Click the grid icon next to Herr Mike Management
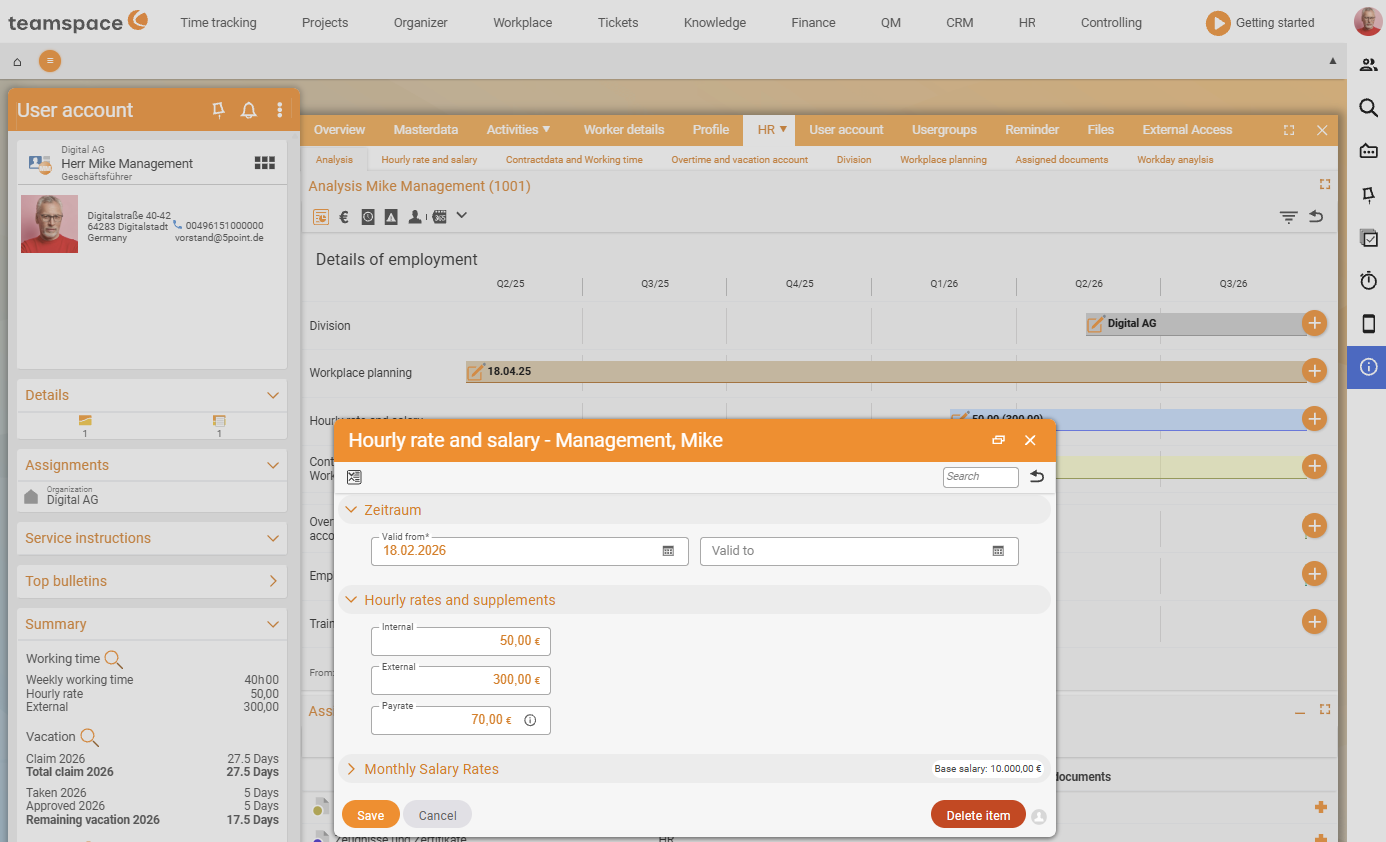The image size is (1386, 842). [264, 162]
